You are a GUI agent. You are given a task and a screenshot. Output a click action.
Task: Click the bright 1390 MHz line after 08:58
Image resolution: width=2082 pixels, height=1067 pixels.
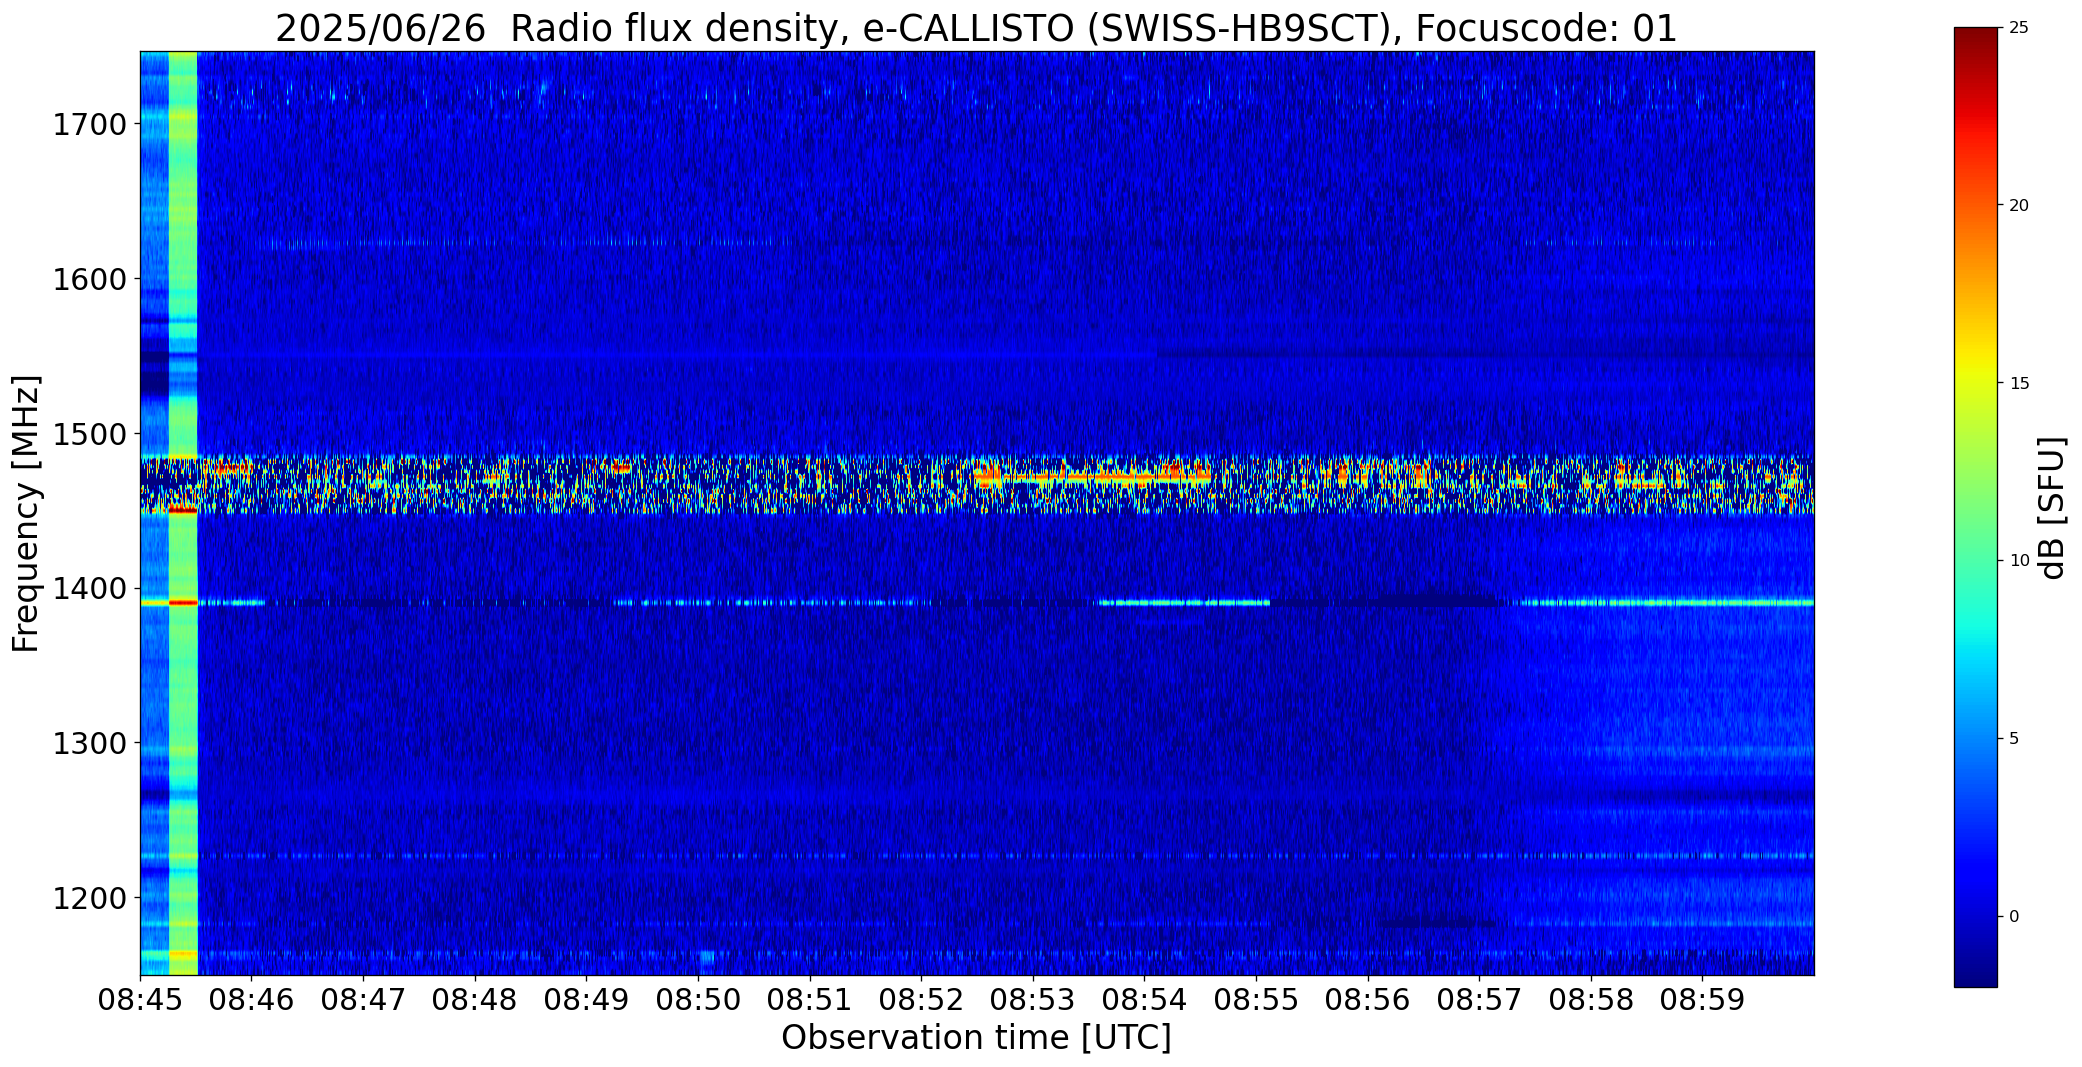[x=1700, y=602]
